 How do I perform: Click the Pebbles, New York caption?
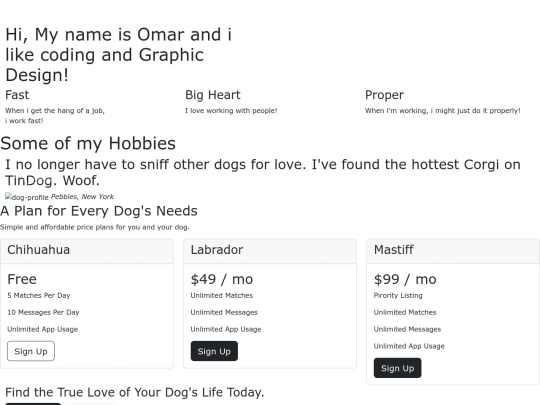[82, 197]
